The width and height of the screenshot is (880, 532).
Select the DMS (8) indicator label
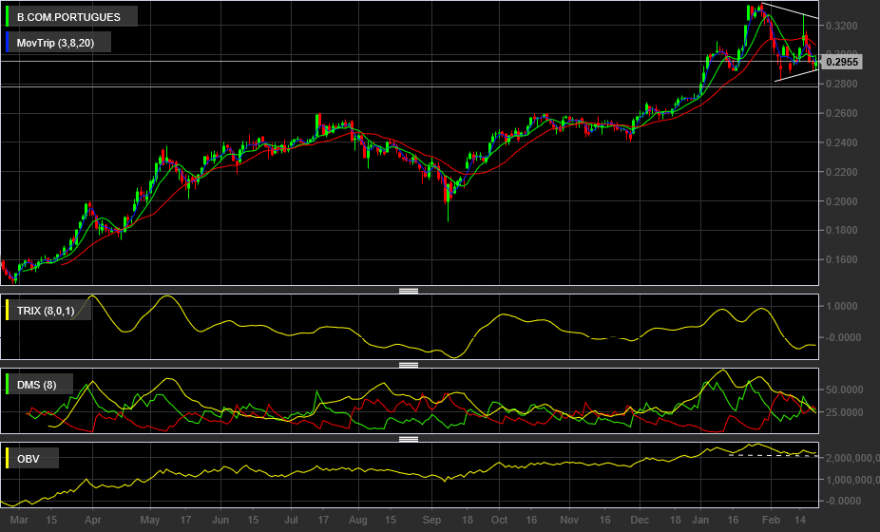[36, 384]
